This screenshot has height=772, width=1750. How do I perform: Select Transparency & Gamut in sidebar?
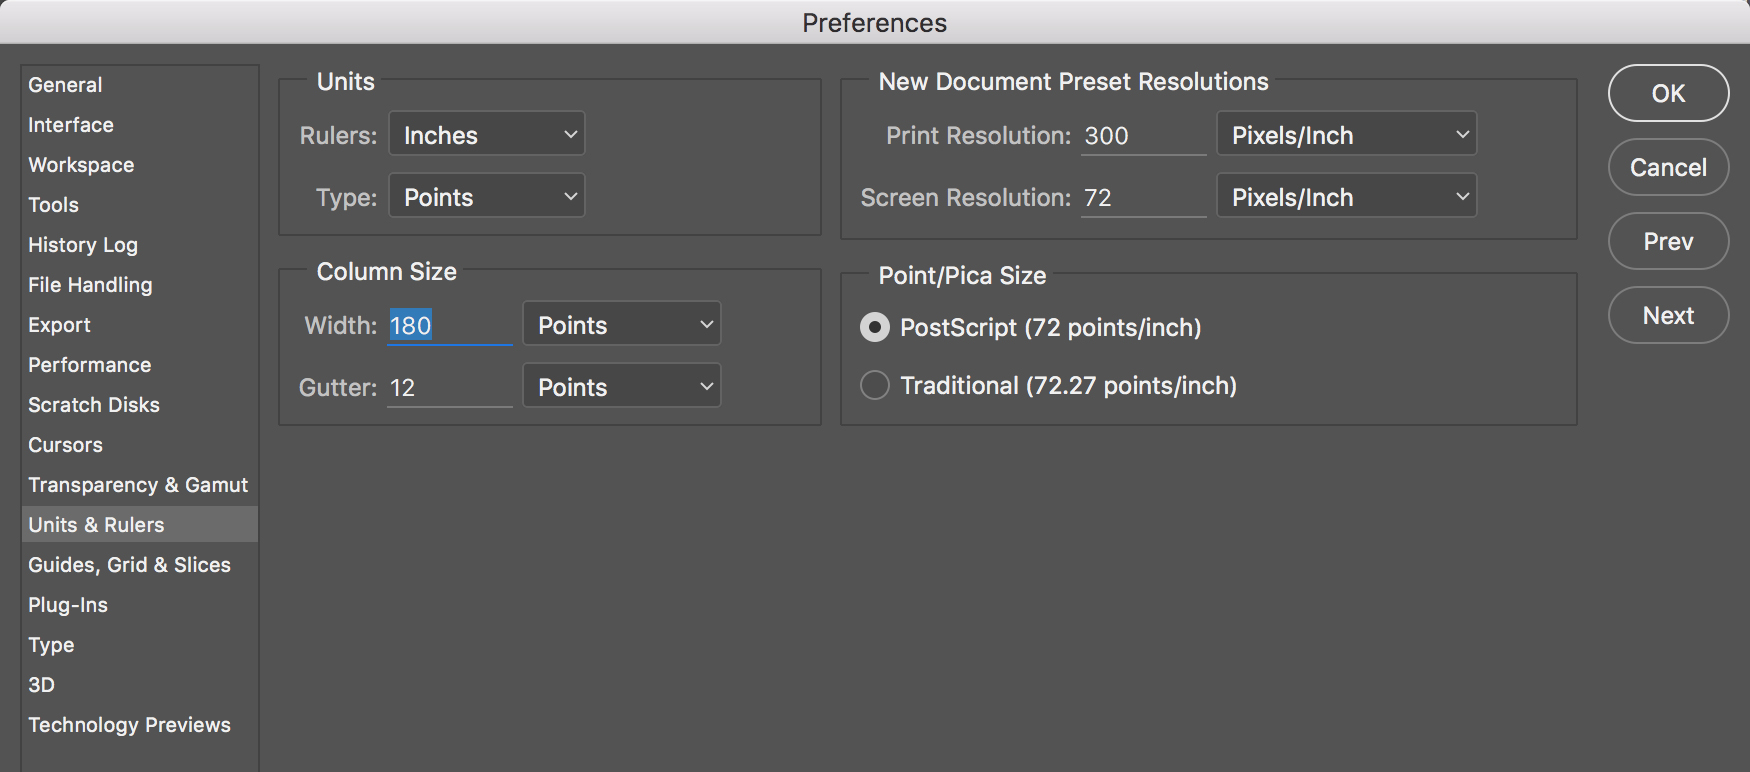[138, 485]
